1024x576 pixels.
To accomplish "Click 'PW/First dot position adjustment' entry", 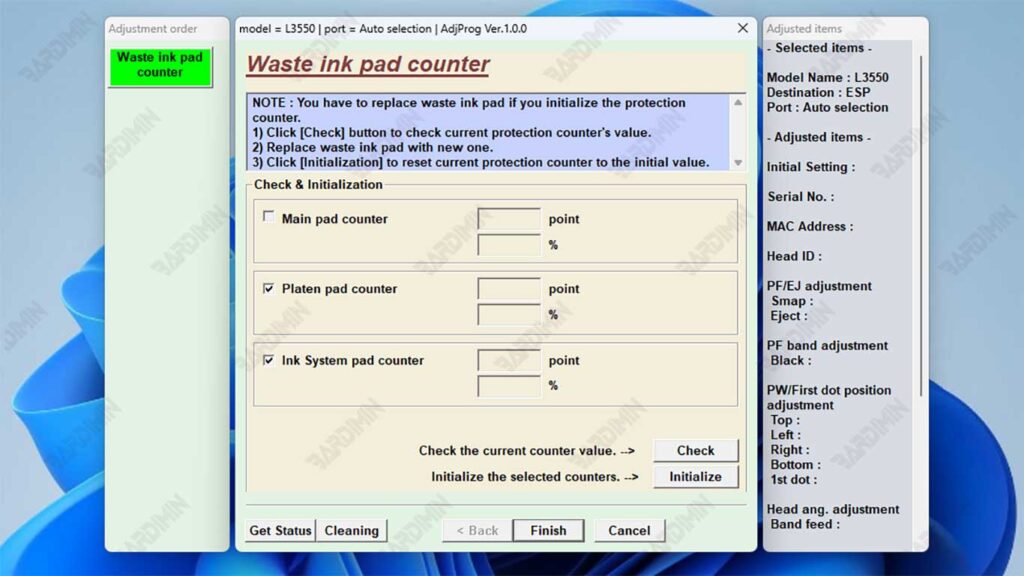I will tap(829, 398).
